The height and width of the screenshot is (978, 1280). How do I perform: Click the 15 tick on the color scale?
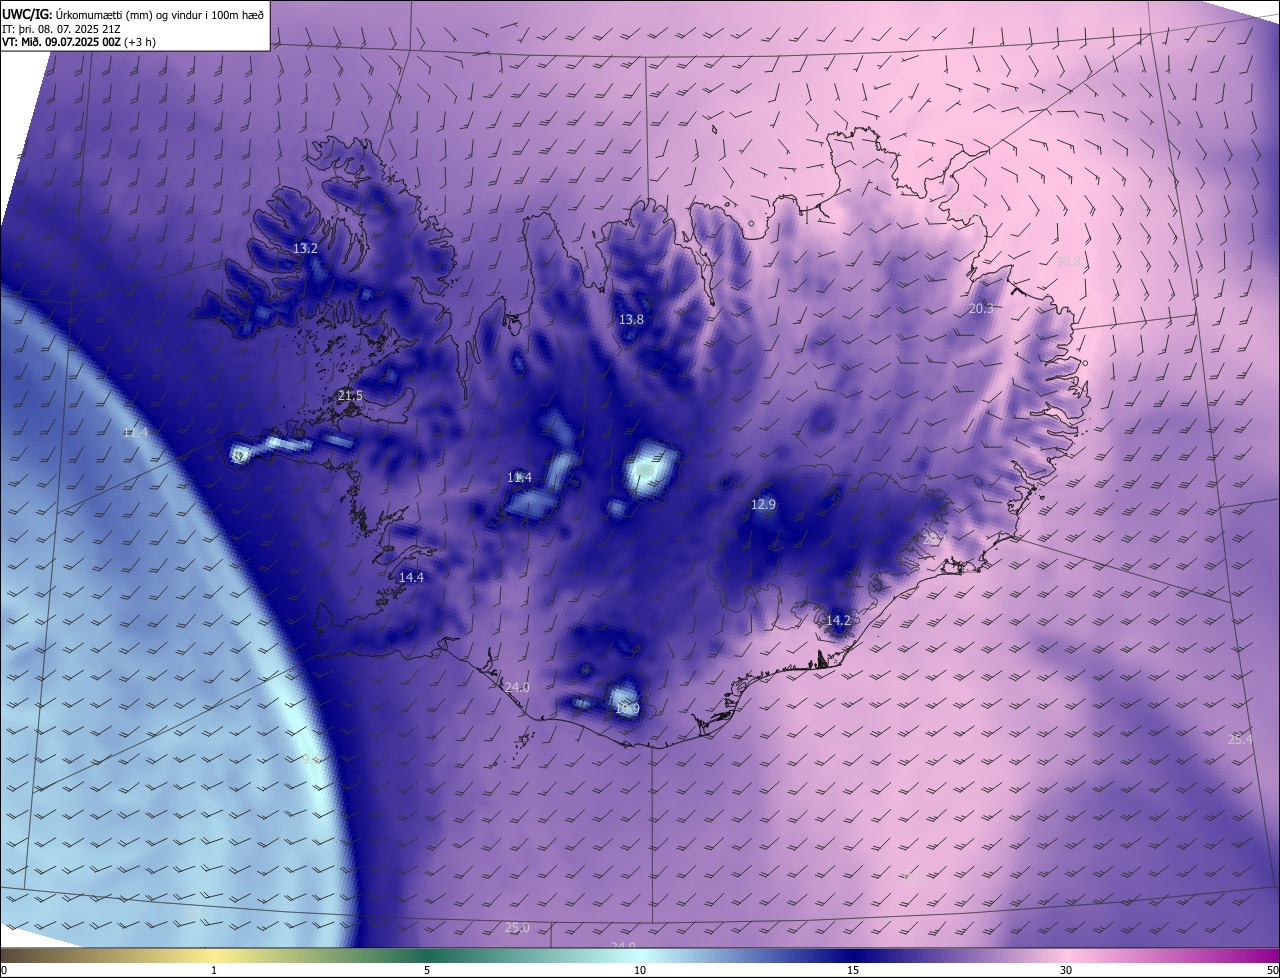point(853,970)
